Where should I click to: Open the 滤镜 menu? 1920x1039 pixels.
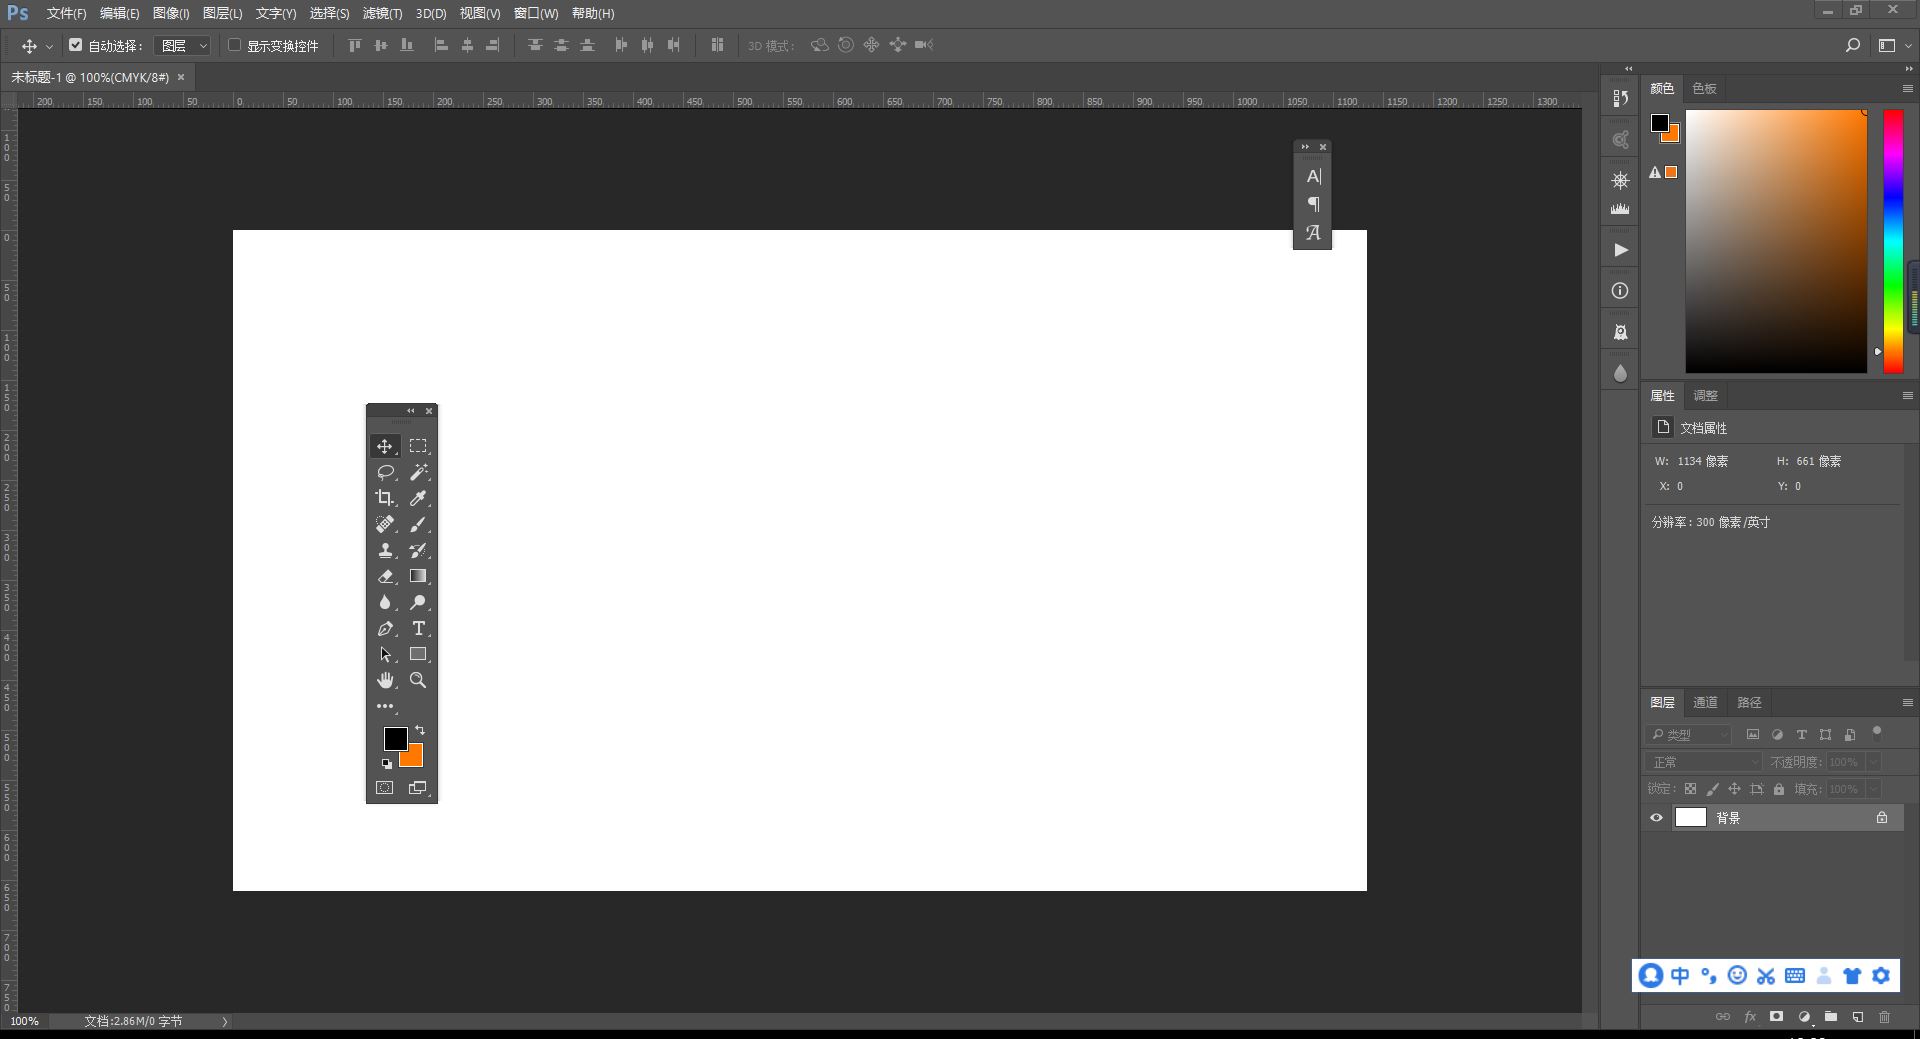pyautogui.click(x=382, y=13)
